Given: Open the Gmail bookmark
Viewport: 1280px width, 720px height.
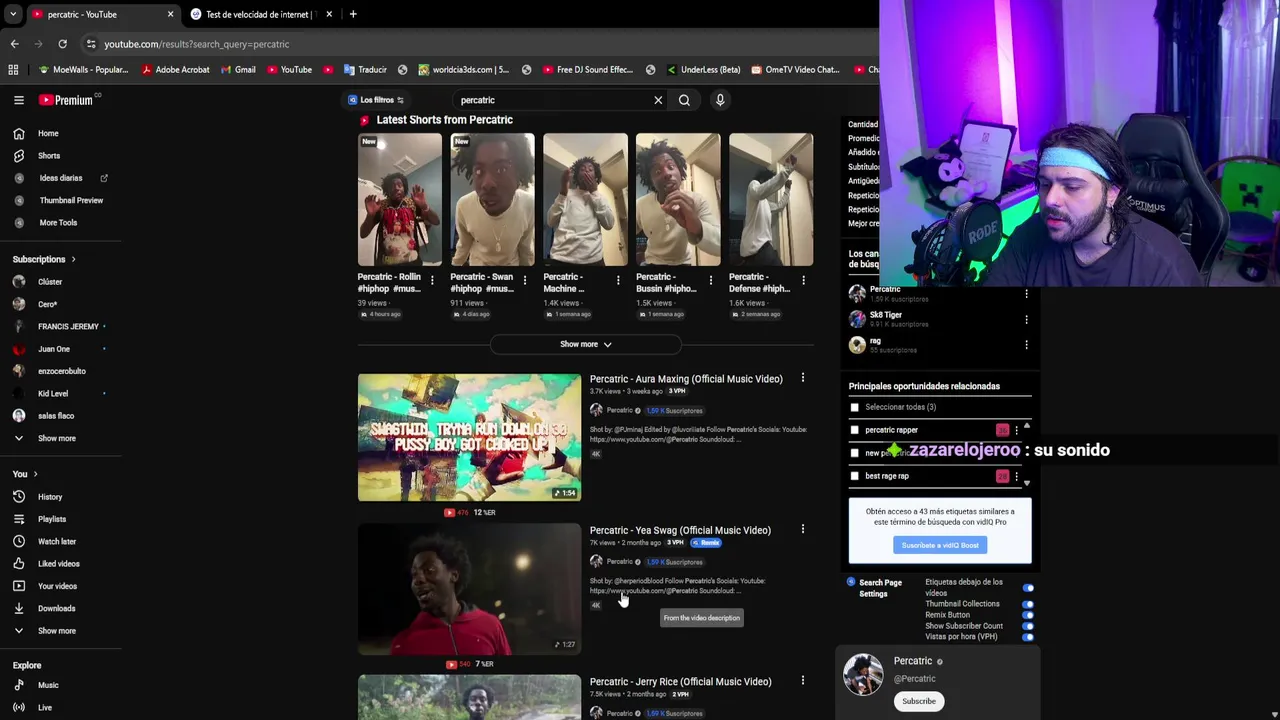Looking at the screenshot, I should click(x=238, y=70).
